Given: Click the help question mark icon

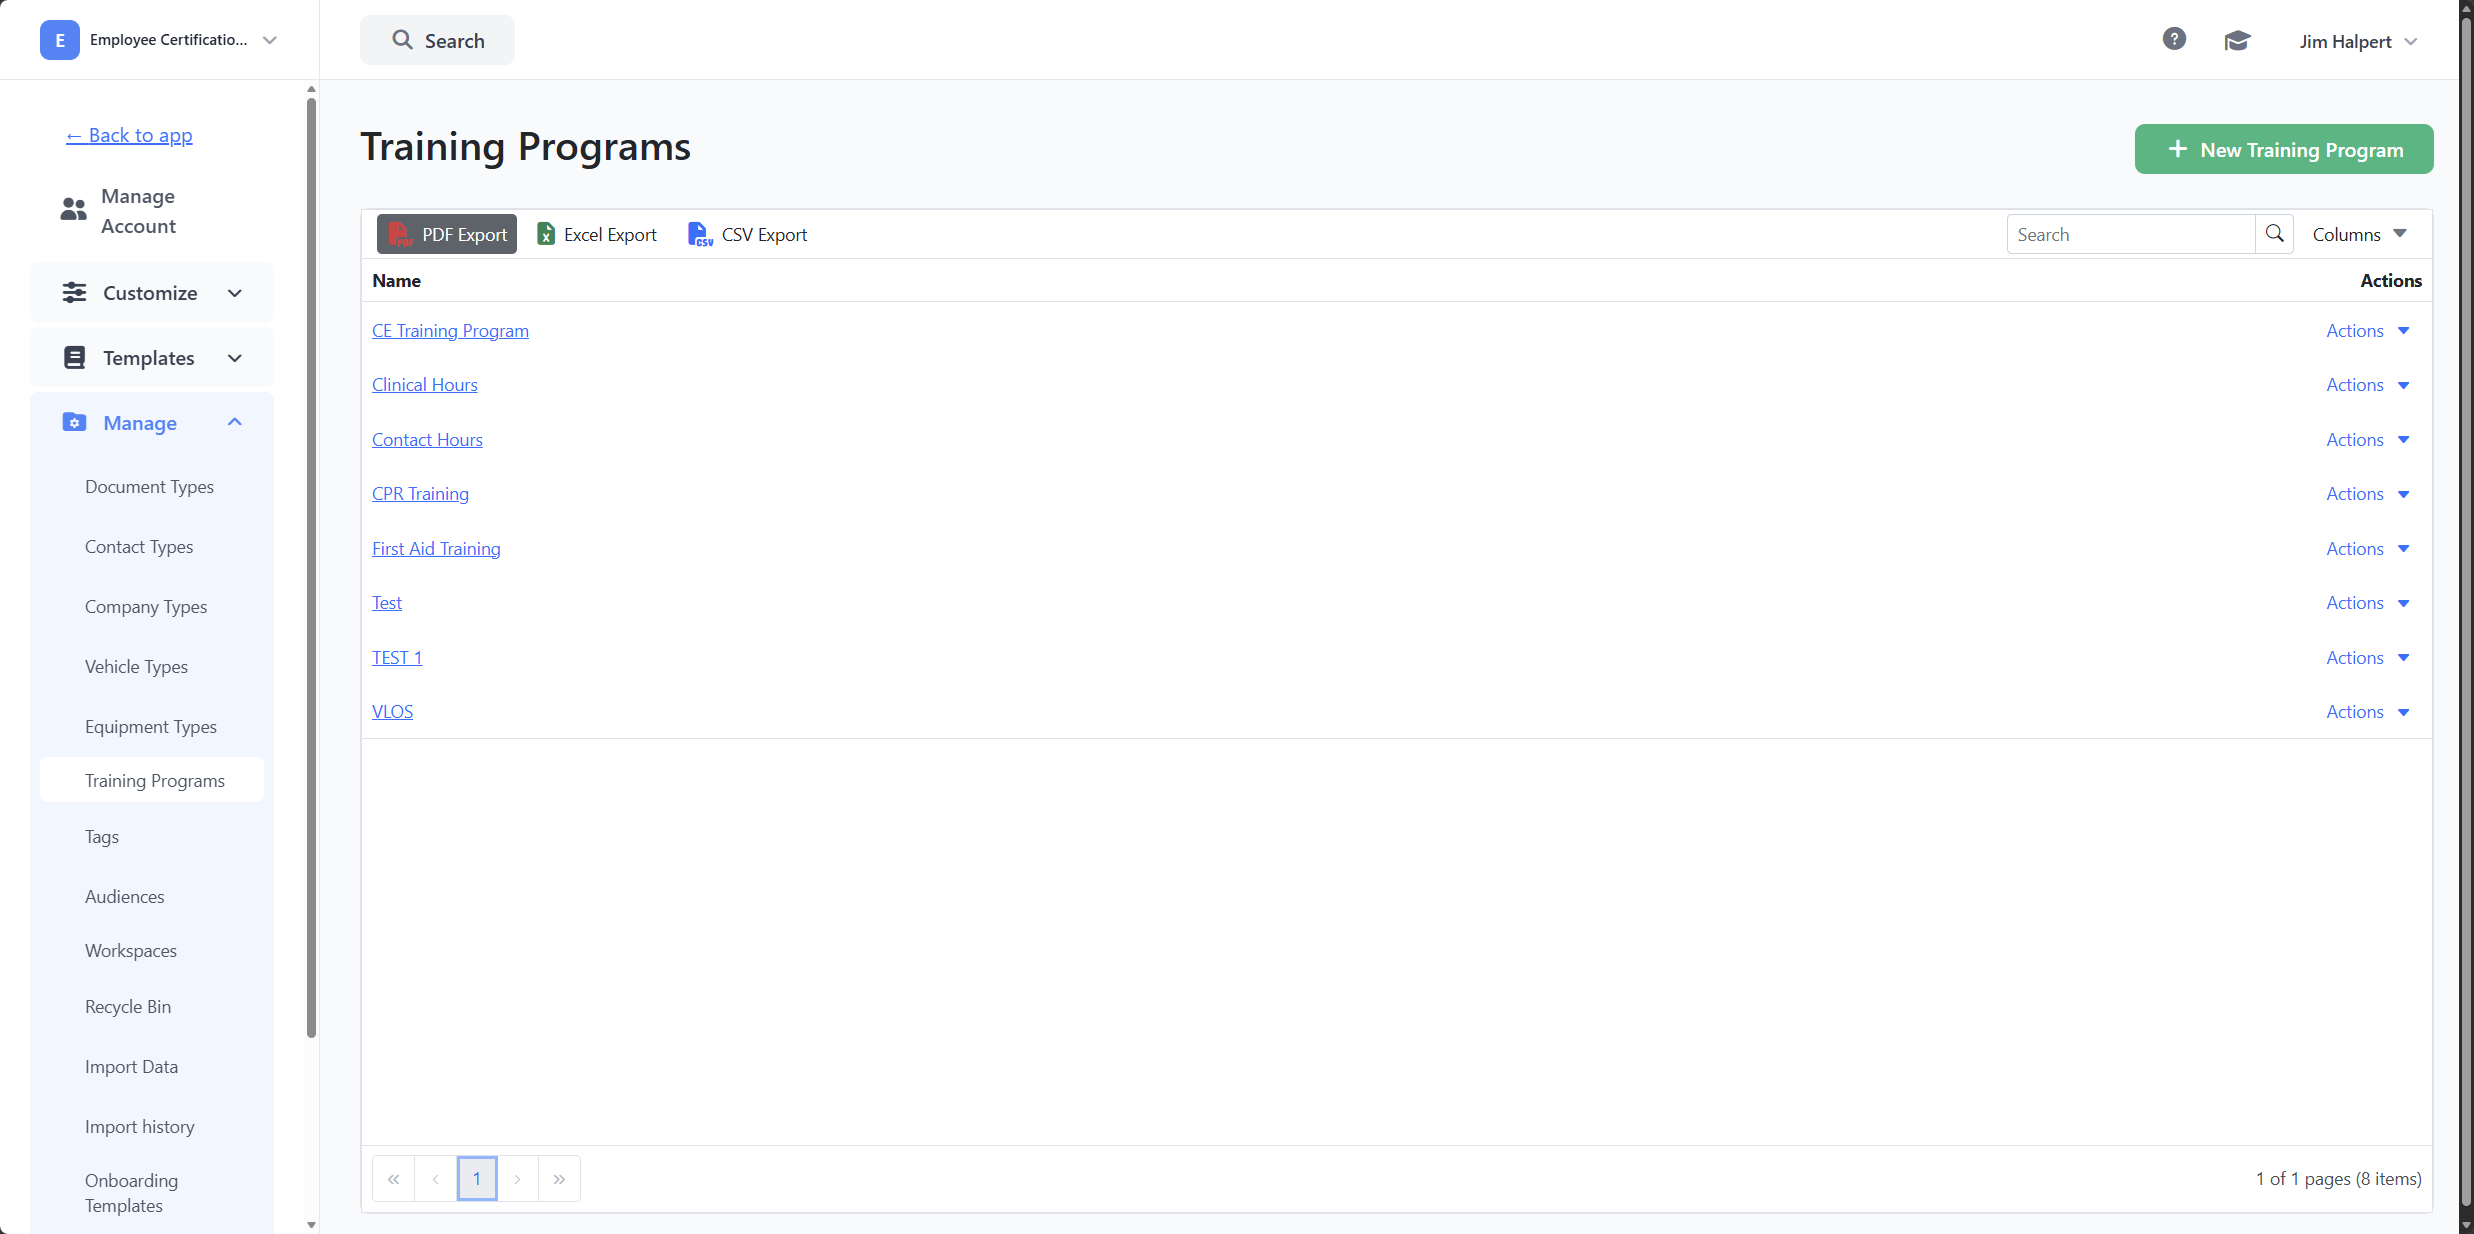Looking at the screenshot, I should (2174, 39).
